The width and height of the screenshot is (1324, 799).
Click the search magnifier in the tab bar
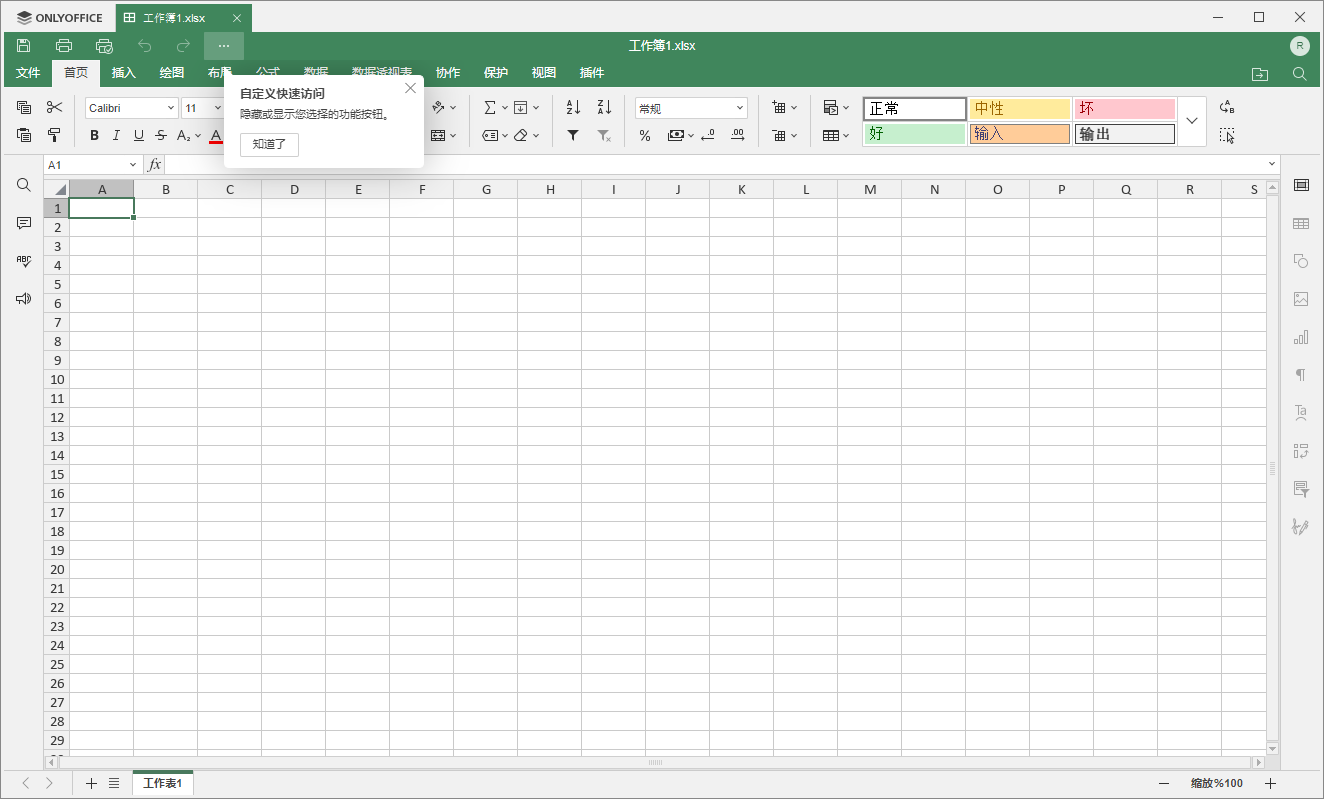pyautogui.click(x=1300, y=73)
